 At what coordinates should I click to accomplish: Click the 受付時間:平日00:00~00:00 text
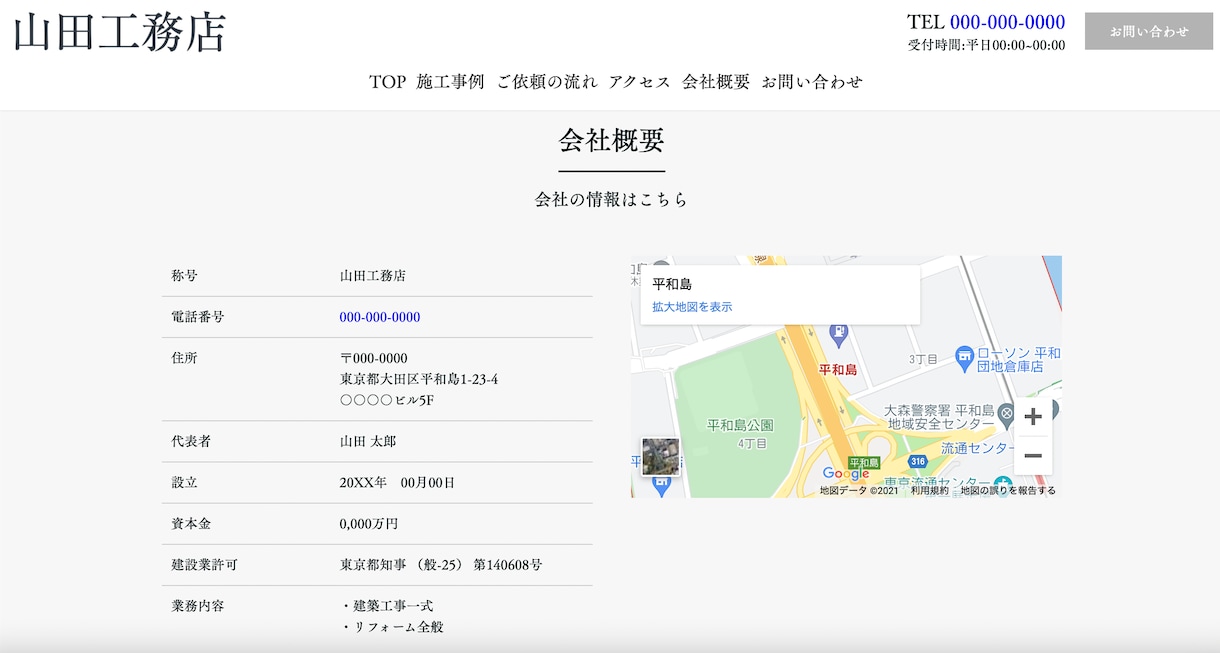(x=986, y=45)
